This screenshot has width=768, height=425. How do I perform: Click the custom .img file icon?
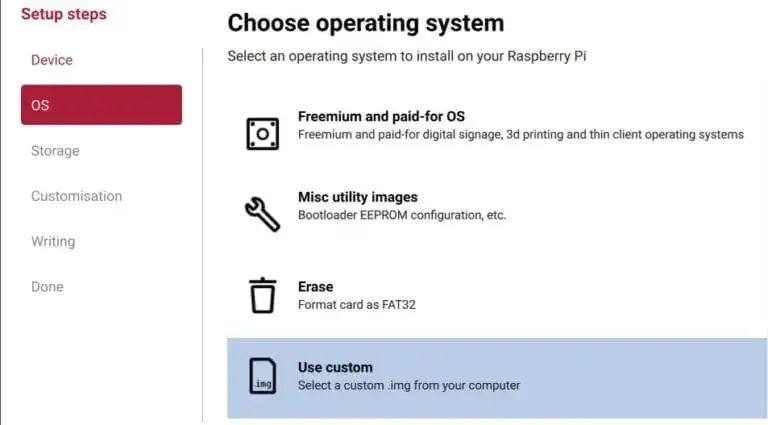(x=263, y=376)
